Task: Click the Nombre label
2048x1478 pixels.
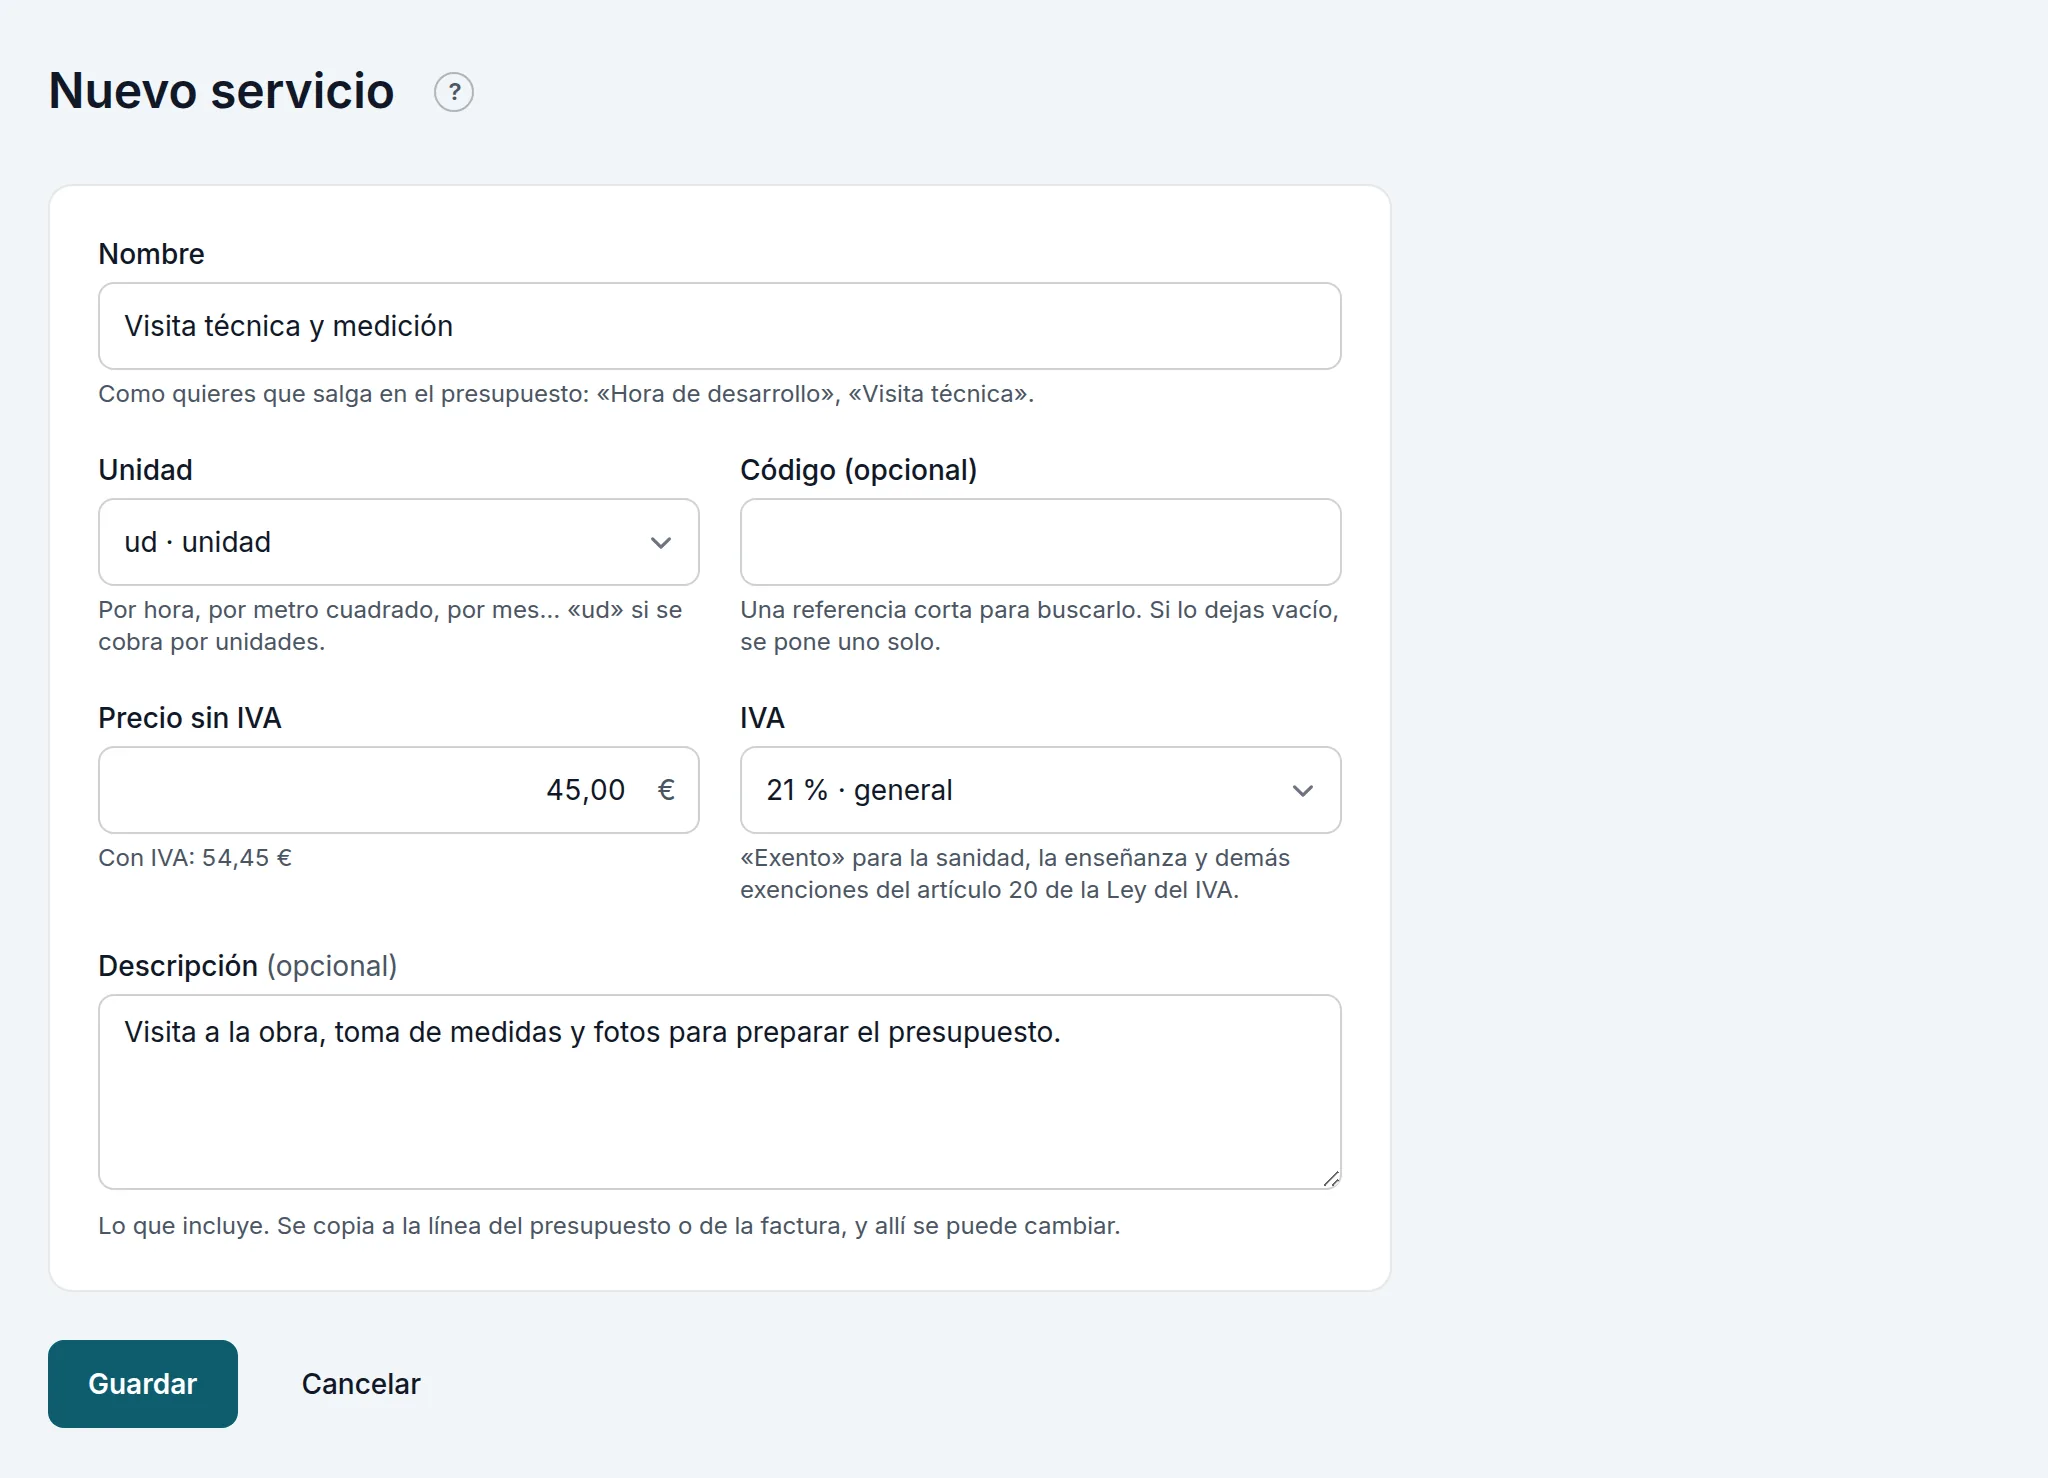Action: (151, 254)
